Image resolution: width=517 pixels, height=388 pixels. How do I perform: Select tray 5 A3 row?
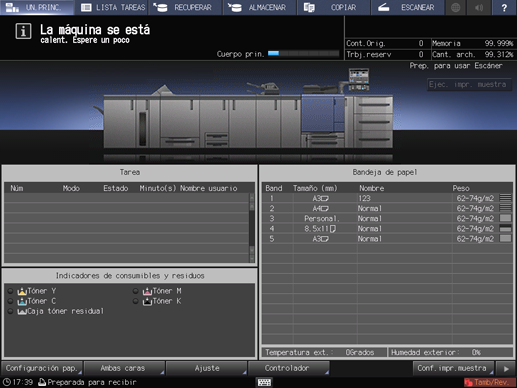[387, 239]
